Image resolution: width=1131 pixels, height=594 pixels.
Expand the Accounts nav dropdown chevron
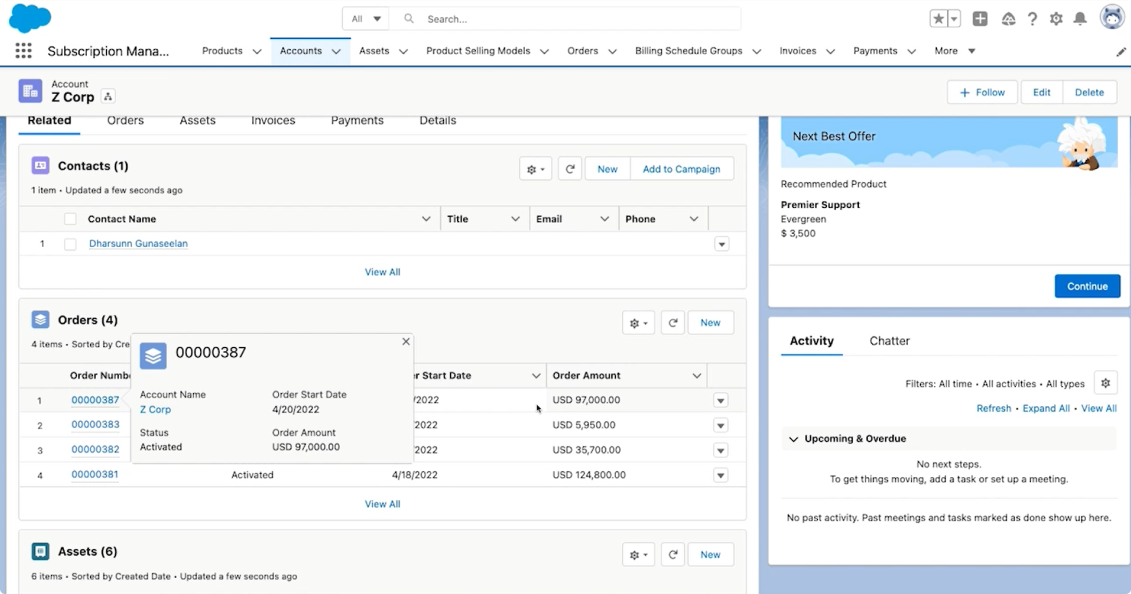point(336,51)
